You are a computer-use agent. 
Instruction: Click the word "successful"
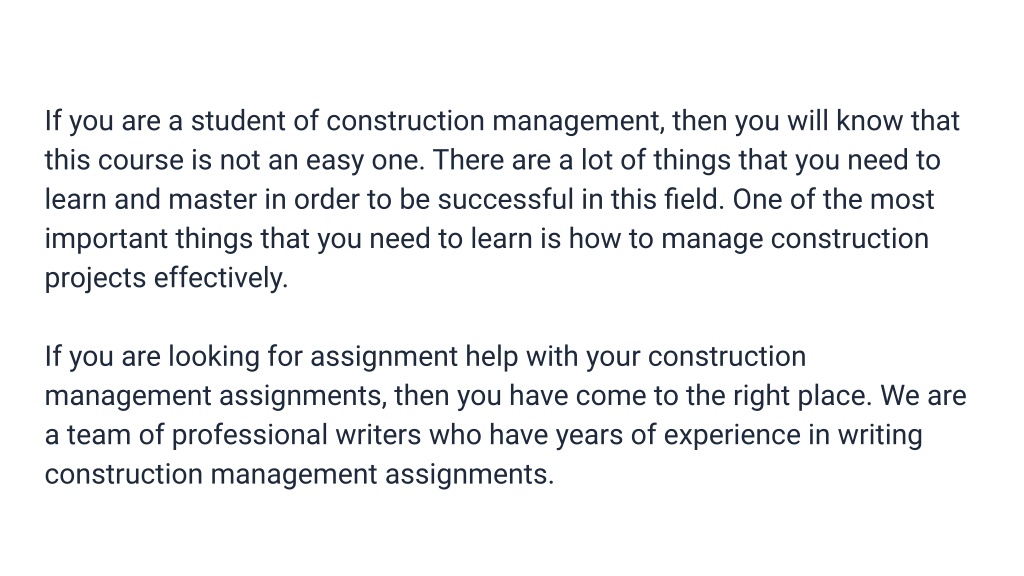pos(505,199)
